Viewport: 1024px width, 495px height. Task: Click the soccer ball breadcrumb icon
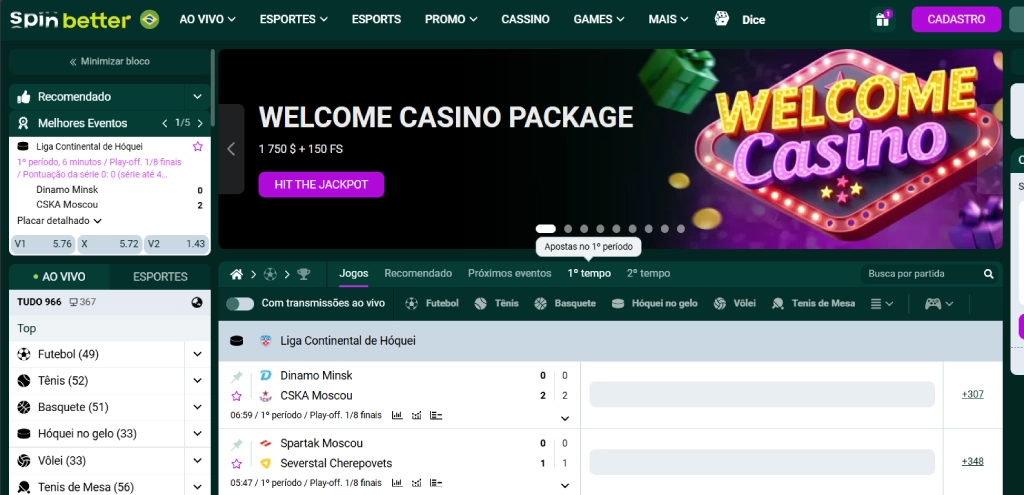270,274
